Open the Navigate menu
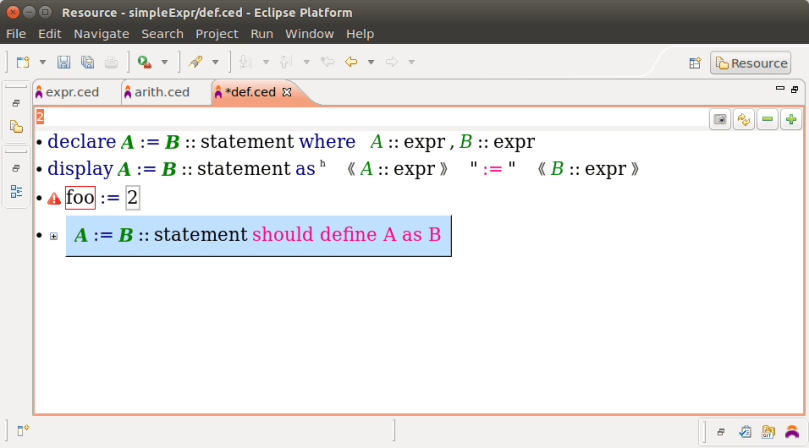The image size is (809, 448). pyautogui.click(x=101, y=33)
